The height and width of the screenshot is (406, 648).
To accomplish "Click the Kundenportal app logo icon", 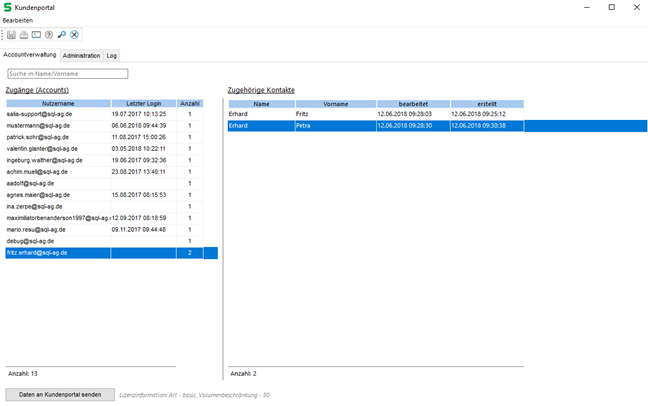I will pos(8,7).
